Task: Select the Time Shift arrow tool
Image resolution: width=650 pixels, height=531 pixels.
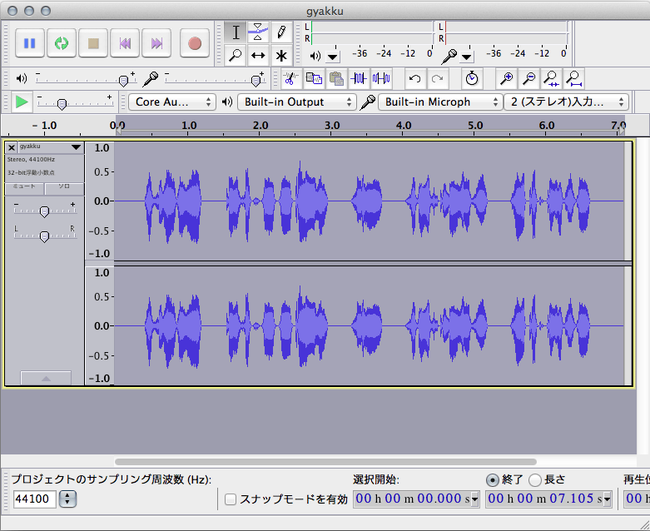Action: click(258, 55)
